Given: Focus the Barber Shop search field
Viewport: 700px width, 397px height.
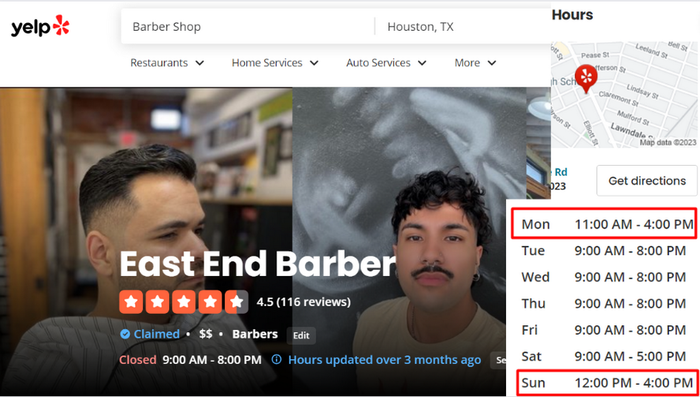Looking at the screenshot, I should 248,27.
